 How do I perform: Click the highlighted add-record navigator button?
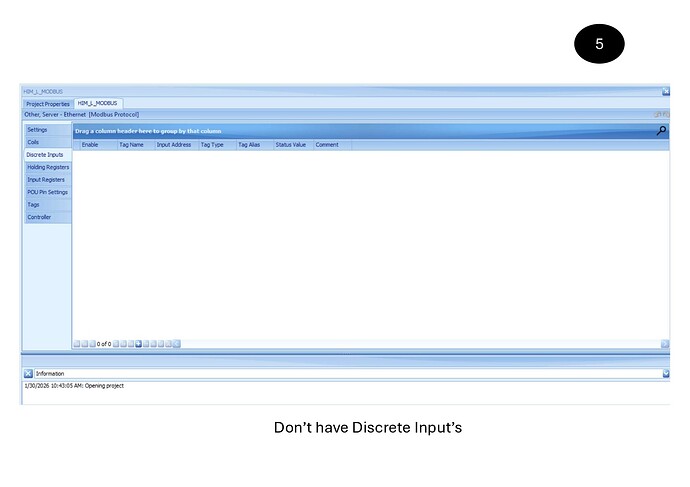[138, 344]
